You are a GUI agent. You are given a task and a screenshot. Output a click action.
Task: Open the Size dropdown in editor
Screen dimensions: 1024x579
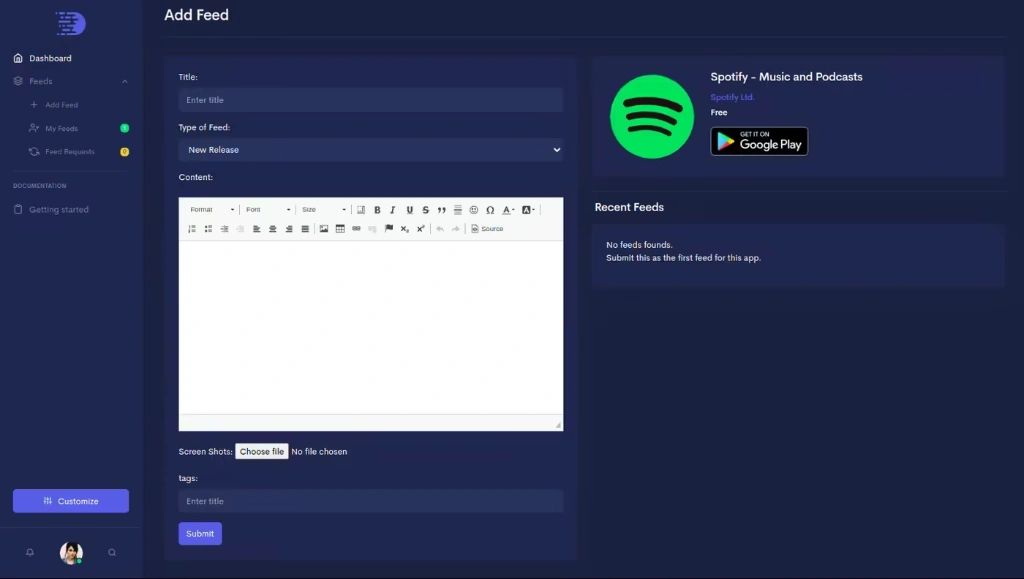pos(324,210)
